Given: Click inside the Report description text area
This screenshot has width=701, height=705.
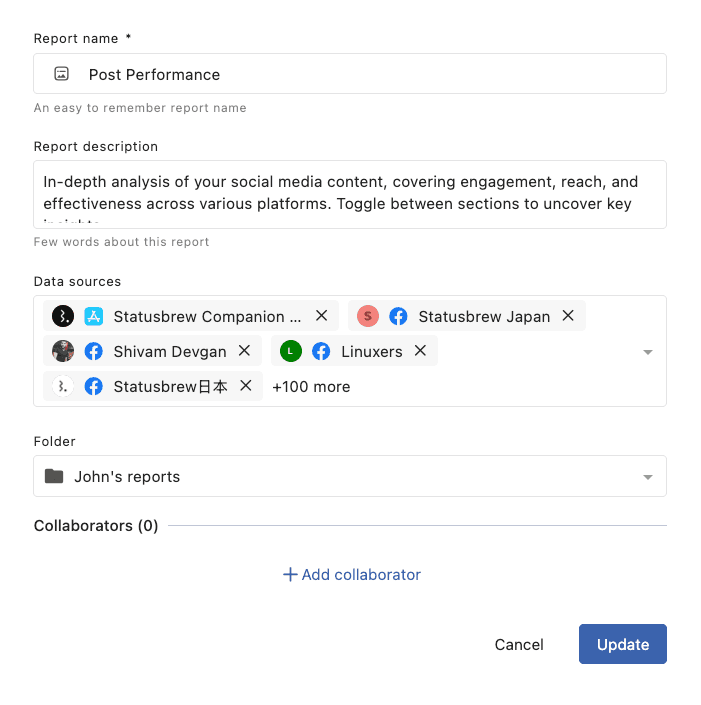Looking at the screenshot, I should point(350,193).
